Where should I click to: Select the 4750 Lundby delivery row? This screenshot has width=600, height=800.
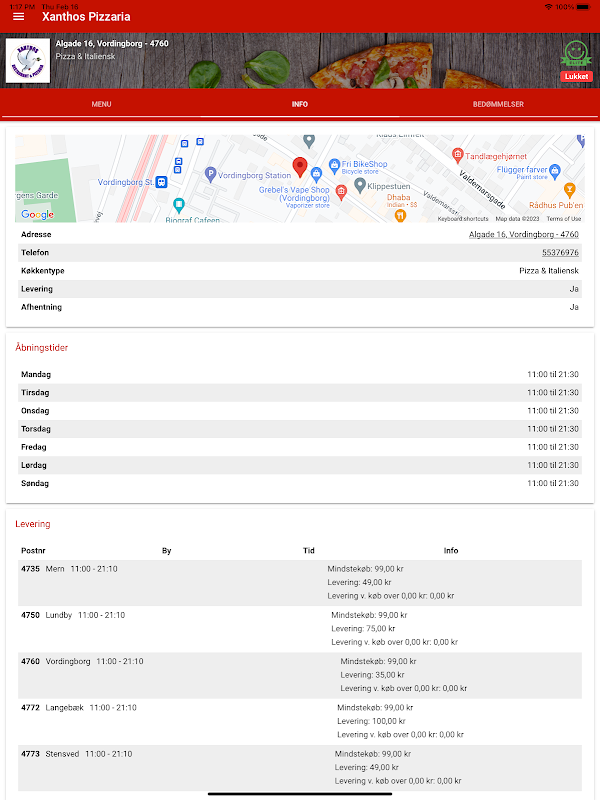300,629
